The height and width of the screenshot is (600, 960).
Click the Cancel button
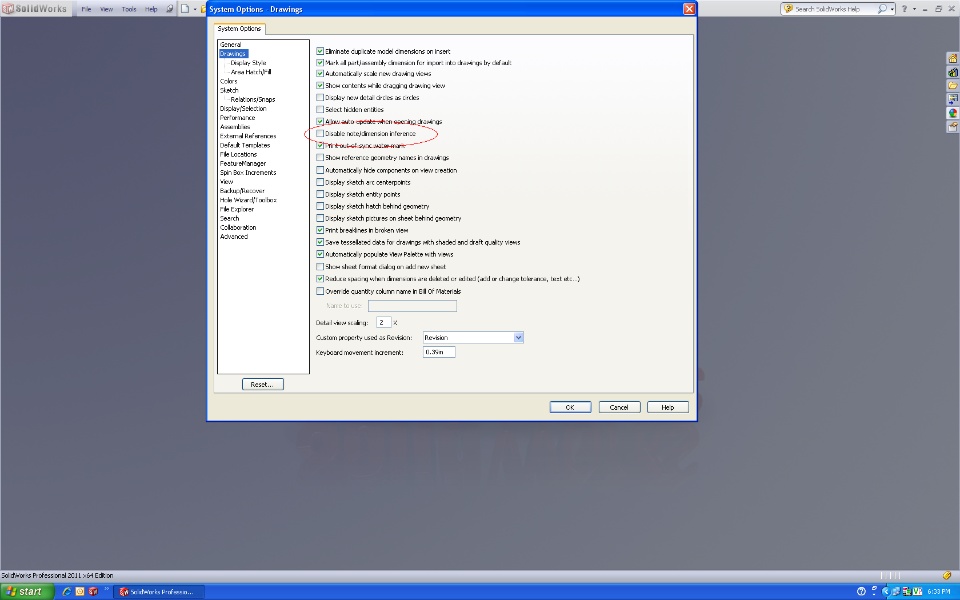pyautogui.click(x=619, y=407)
